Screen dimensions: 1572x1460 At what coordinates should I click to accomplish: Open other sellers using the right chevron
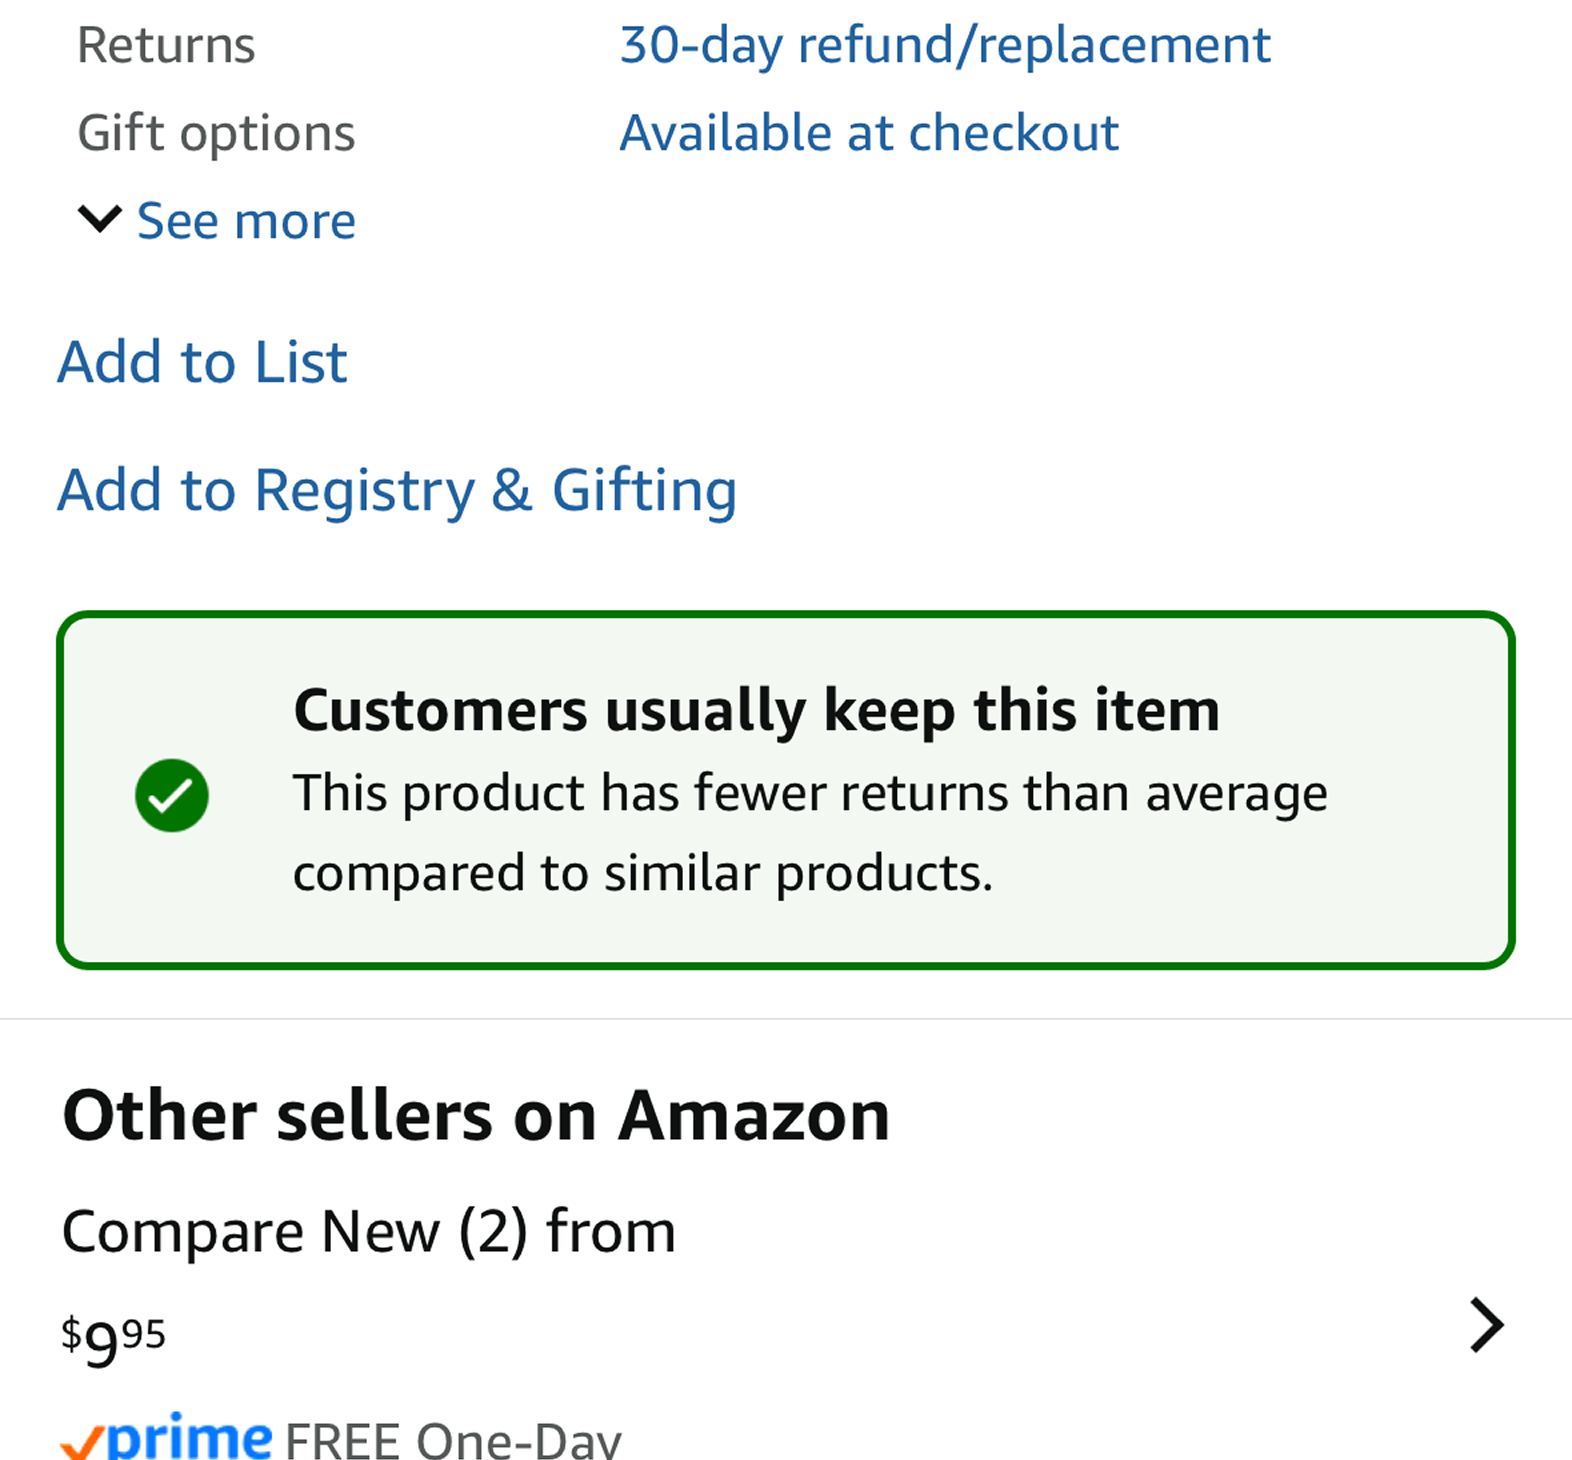[1487, 1326]
